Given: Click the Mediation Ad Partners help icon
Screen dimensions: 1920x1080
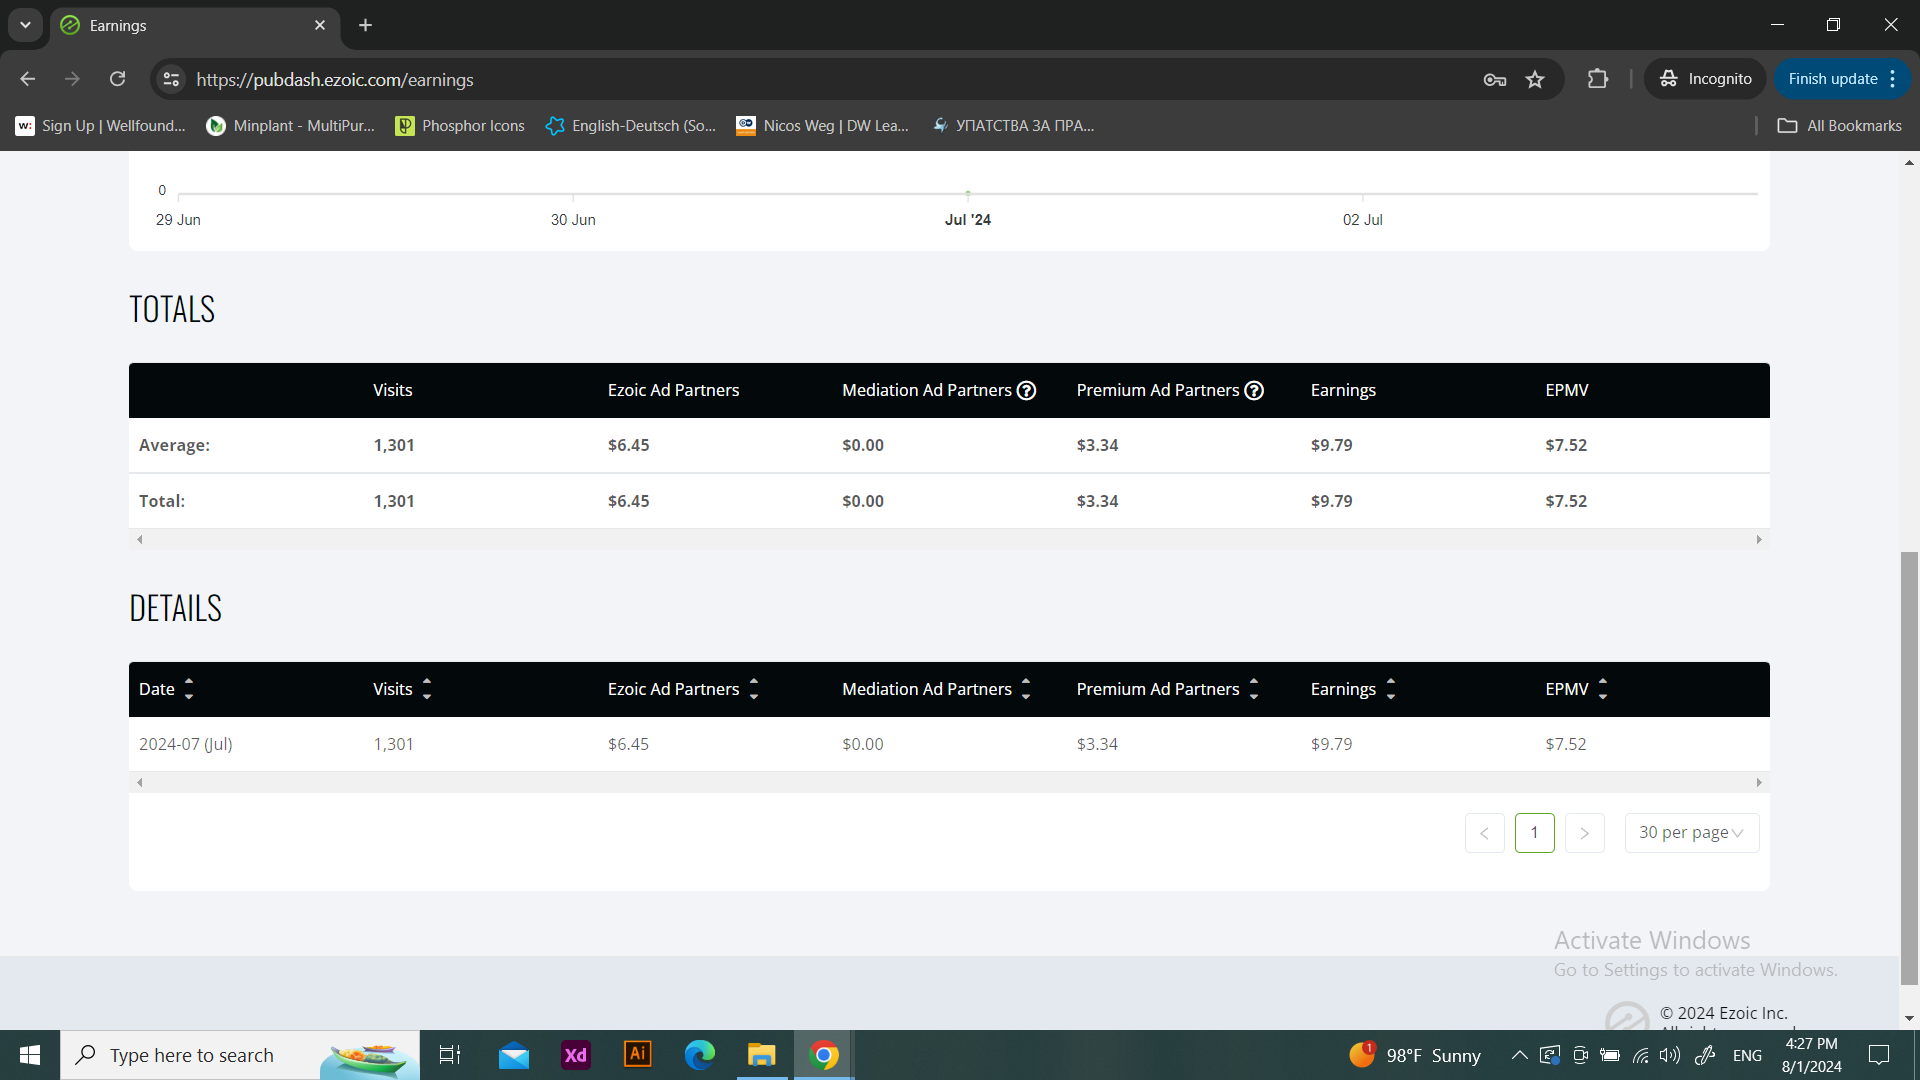Looking at the screenshot, I should point(1026,391).
